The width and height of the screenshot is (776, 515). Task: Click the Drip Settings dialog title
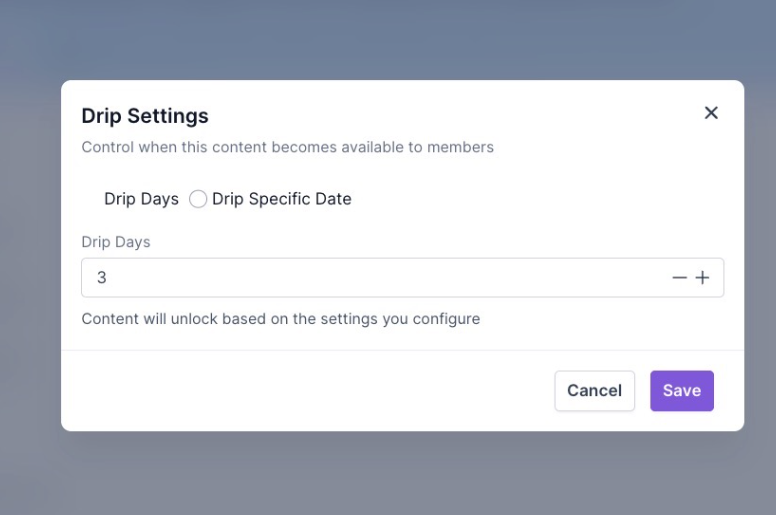coord(145,116)
